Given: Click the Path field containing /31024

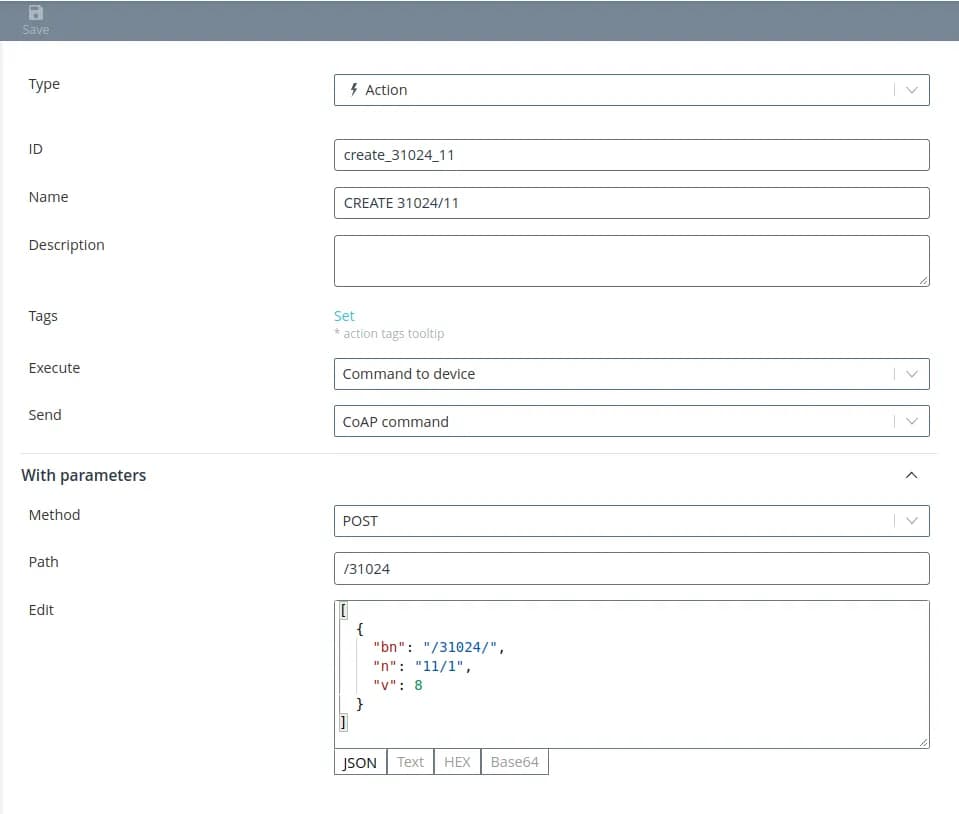Looking at the screenshot, I should tap(630, 569).
